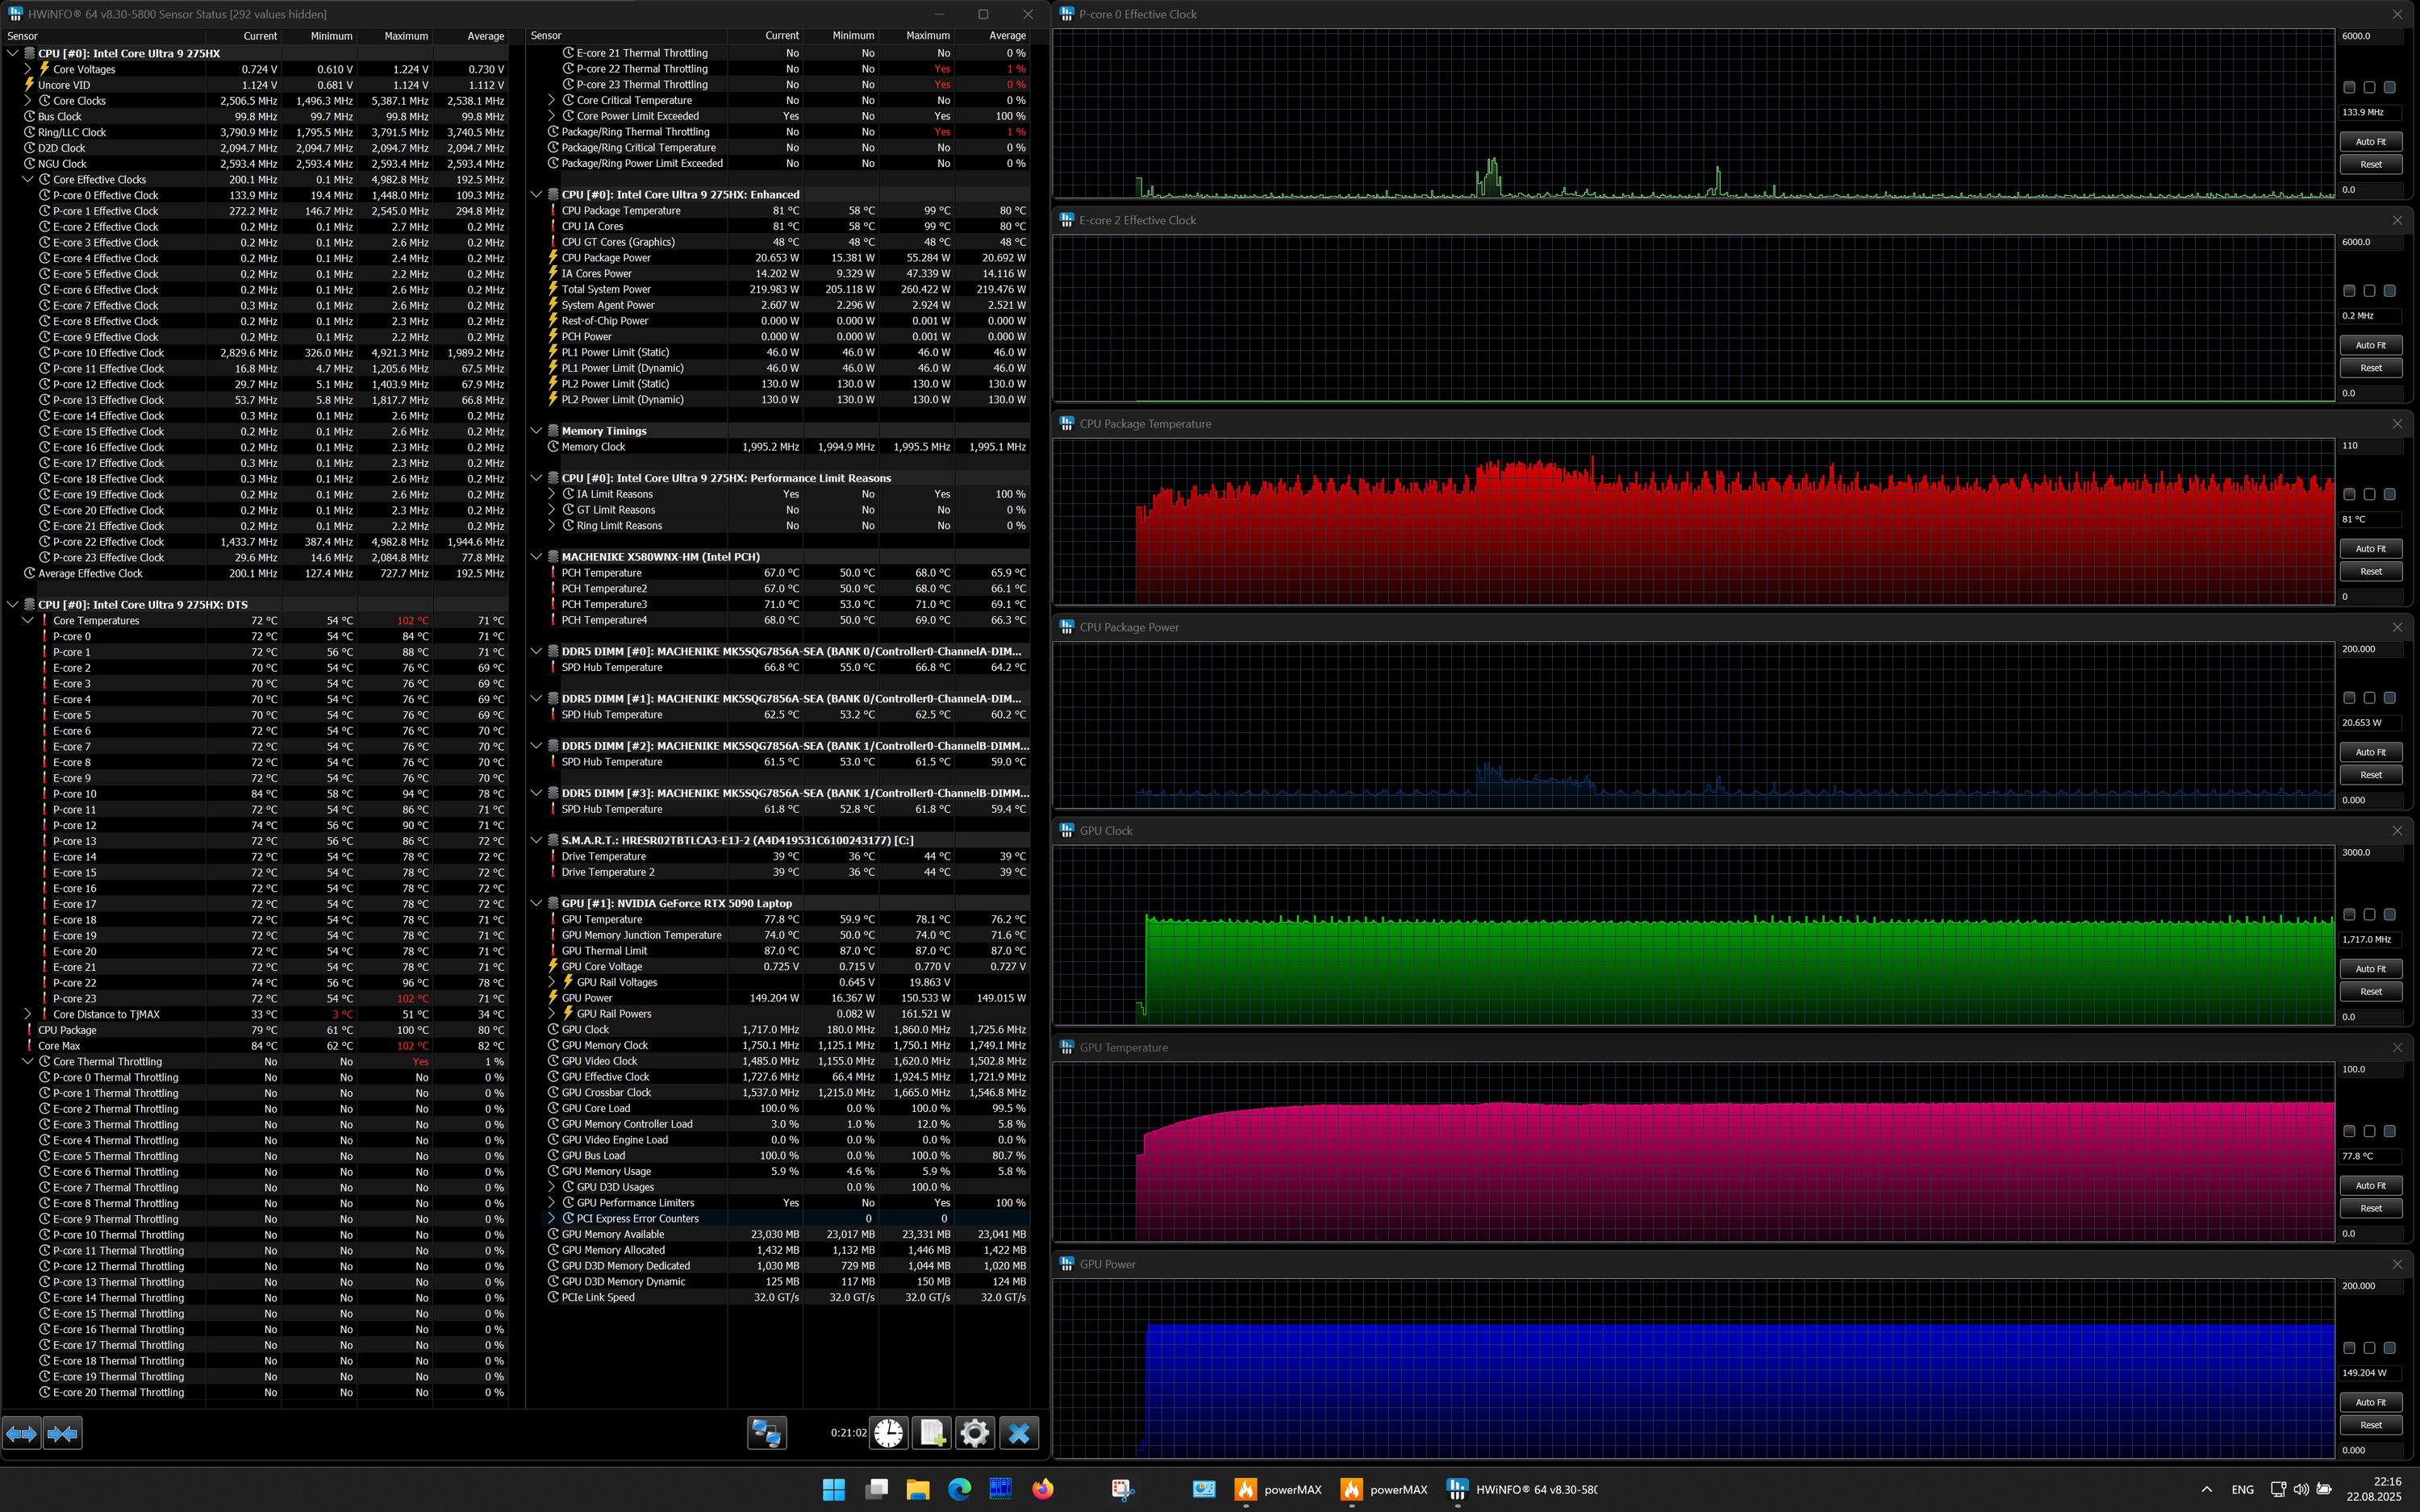Open the remote network monitors icon
Image resolution: width=2420 pixels, height=1512 pixels.
(x=767, y=1433)
